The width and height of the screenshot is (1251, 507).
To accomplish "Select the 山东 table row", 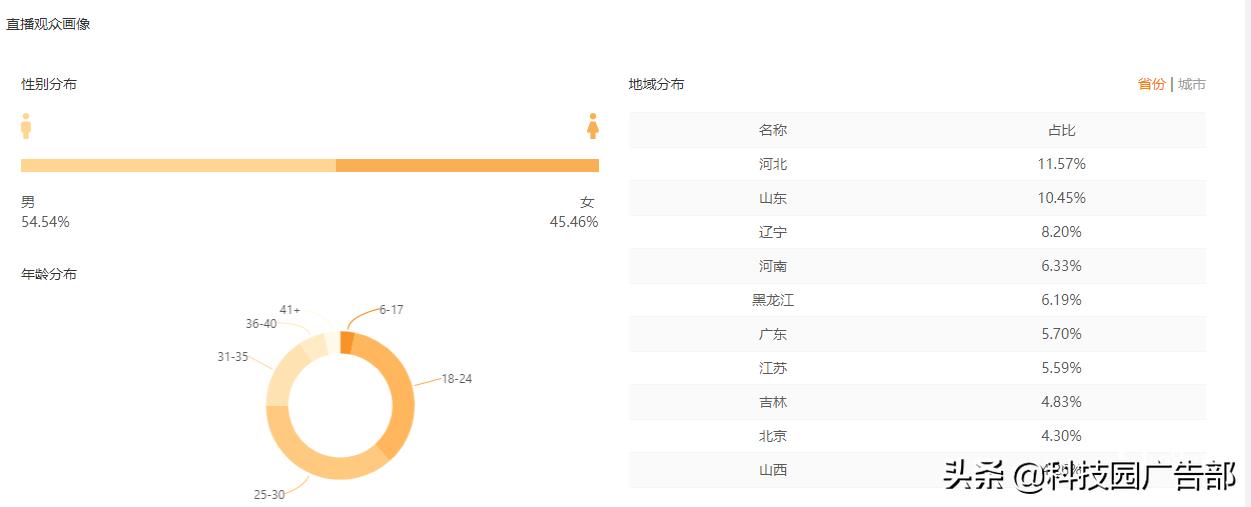I will (x=917, y=198).
